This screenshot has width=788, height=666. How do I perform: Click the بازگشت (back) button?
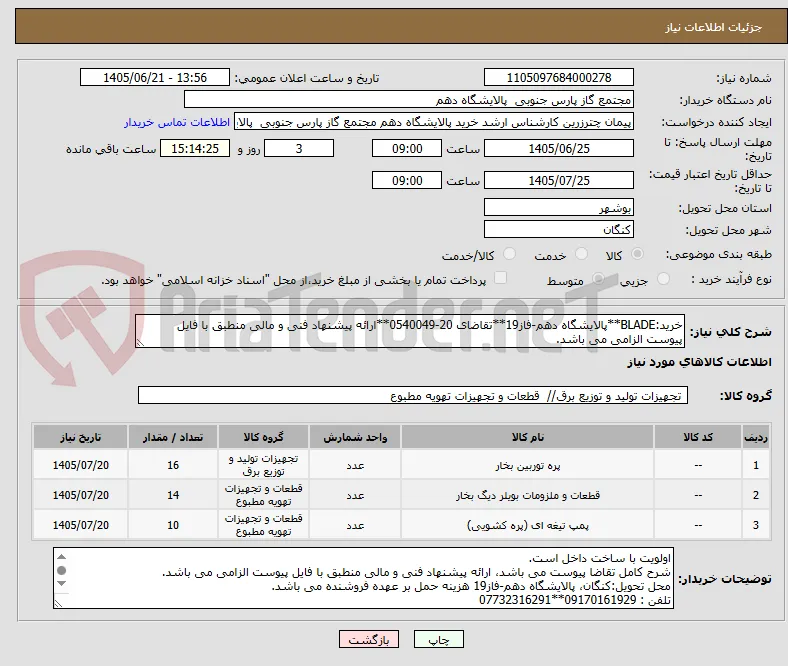click(368, 639)
